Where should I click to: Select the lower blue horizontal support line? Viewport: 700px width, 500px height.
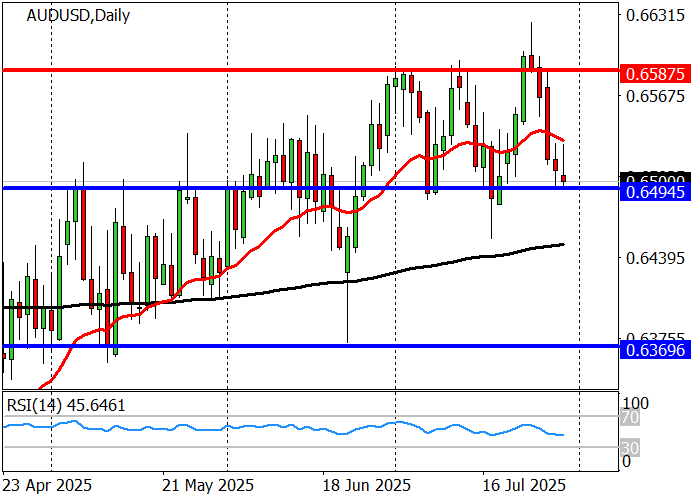tap(311, 346)
